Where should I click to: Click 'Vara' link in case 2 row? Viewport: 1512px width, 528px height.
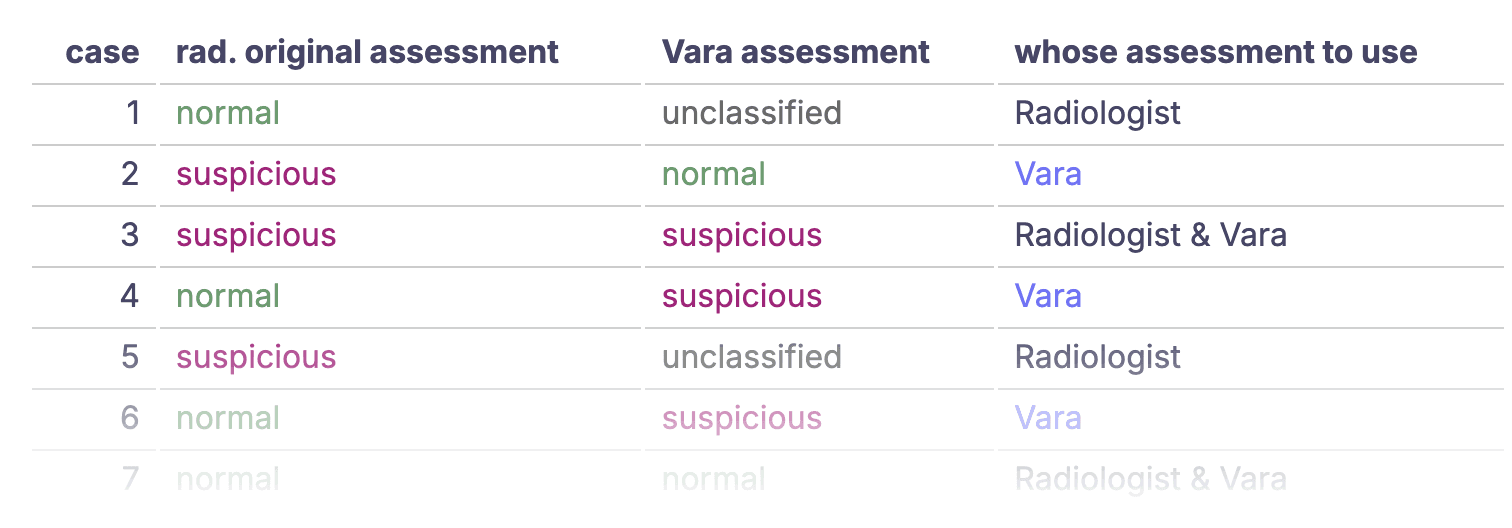coord(1048,174)
